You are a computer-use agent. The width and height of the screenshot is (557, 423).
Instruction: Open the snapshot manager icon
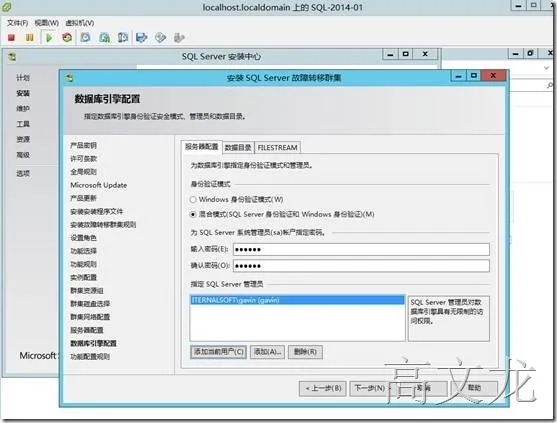pyautogui.click(x=123, y=37)
